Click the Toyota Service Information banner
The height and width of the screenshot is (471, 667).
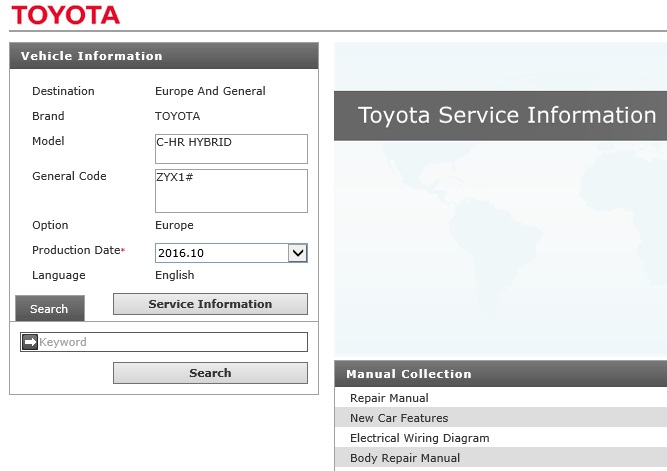501,115
